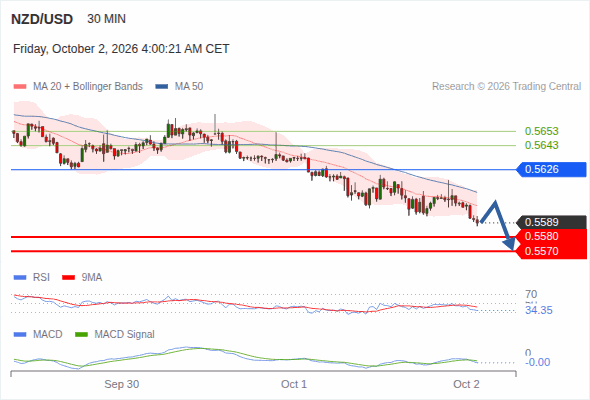Viewport: 590px width, 400px height.
Task: Click the RSI legend color swatch
Action: pyautogui.click(x=20, y=278)
